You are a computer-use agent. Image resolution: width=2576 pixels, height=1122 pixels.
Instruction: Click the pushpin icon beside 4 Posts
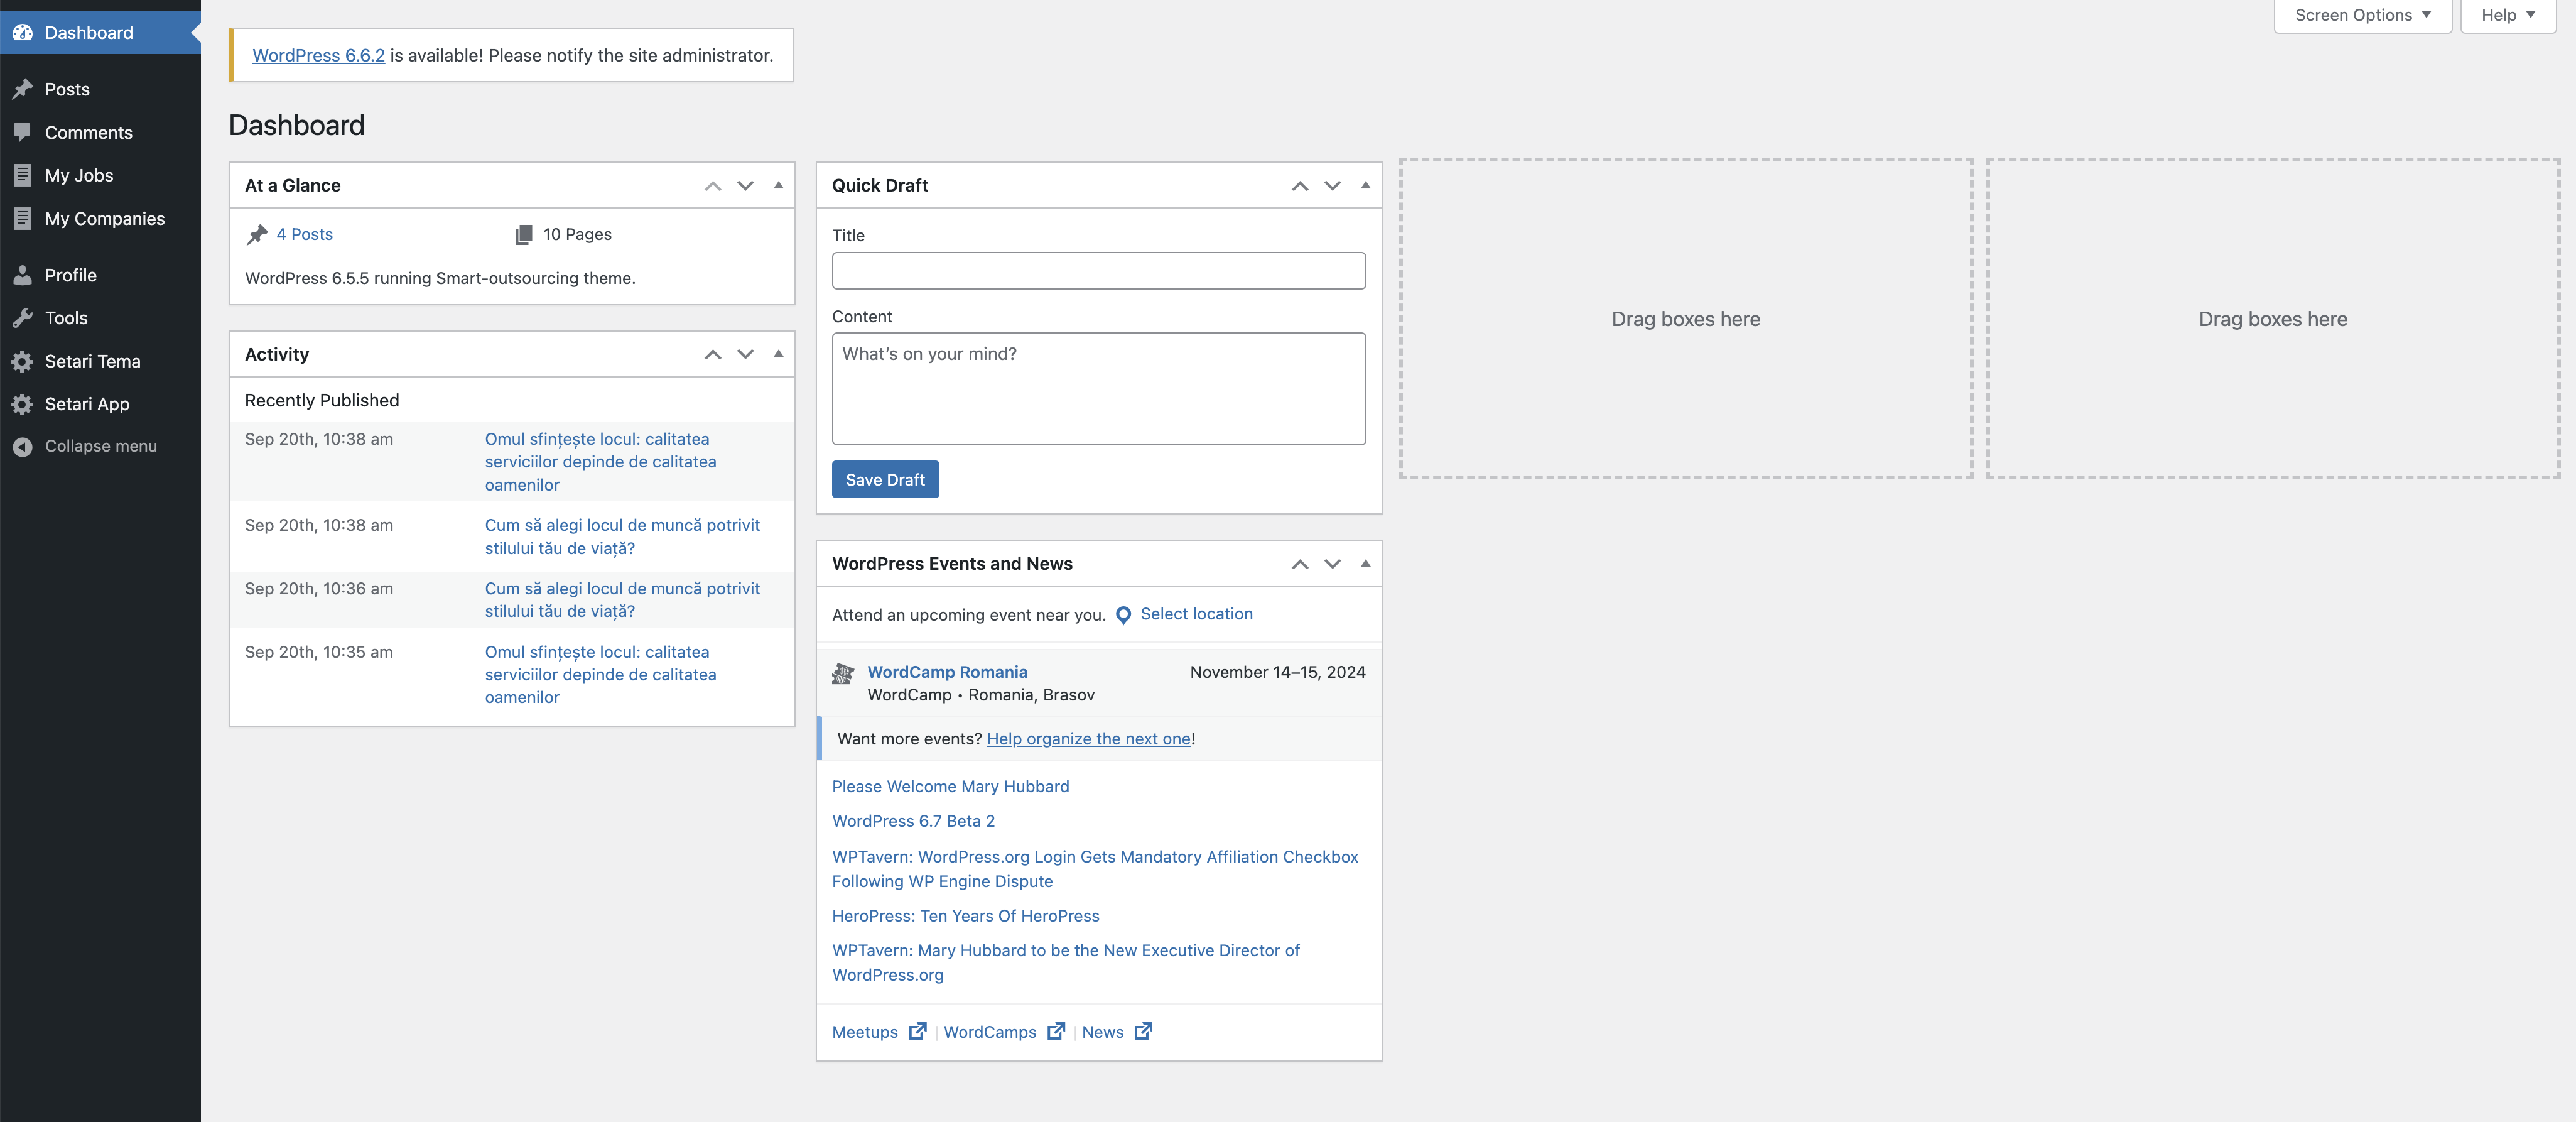257,234
